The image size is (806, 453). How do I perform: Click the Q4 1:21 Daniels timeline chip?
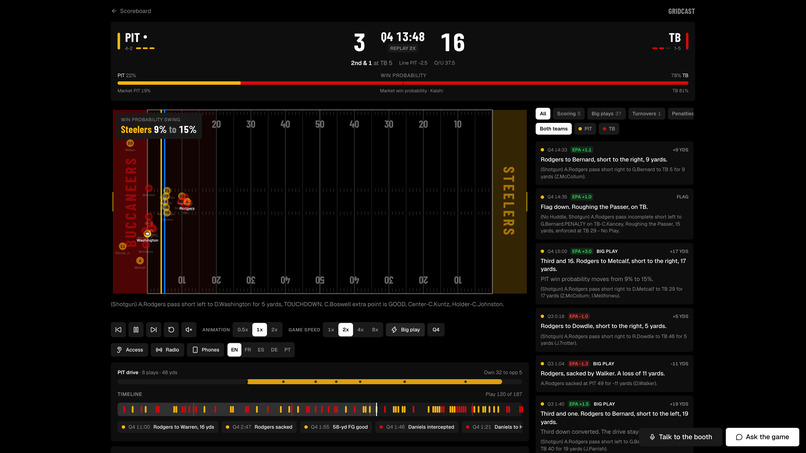[493, 427]
